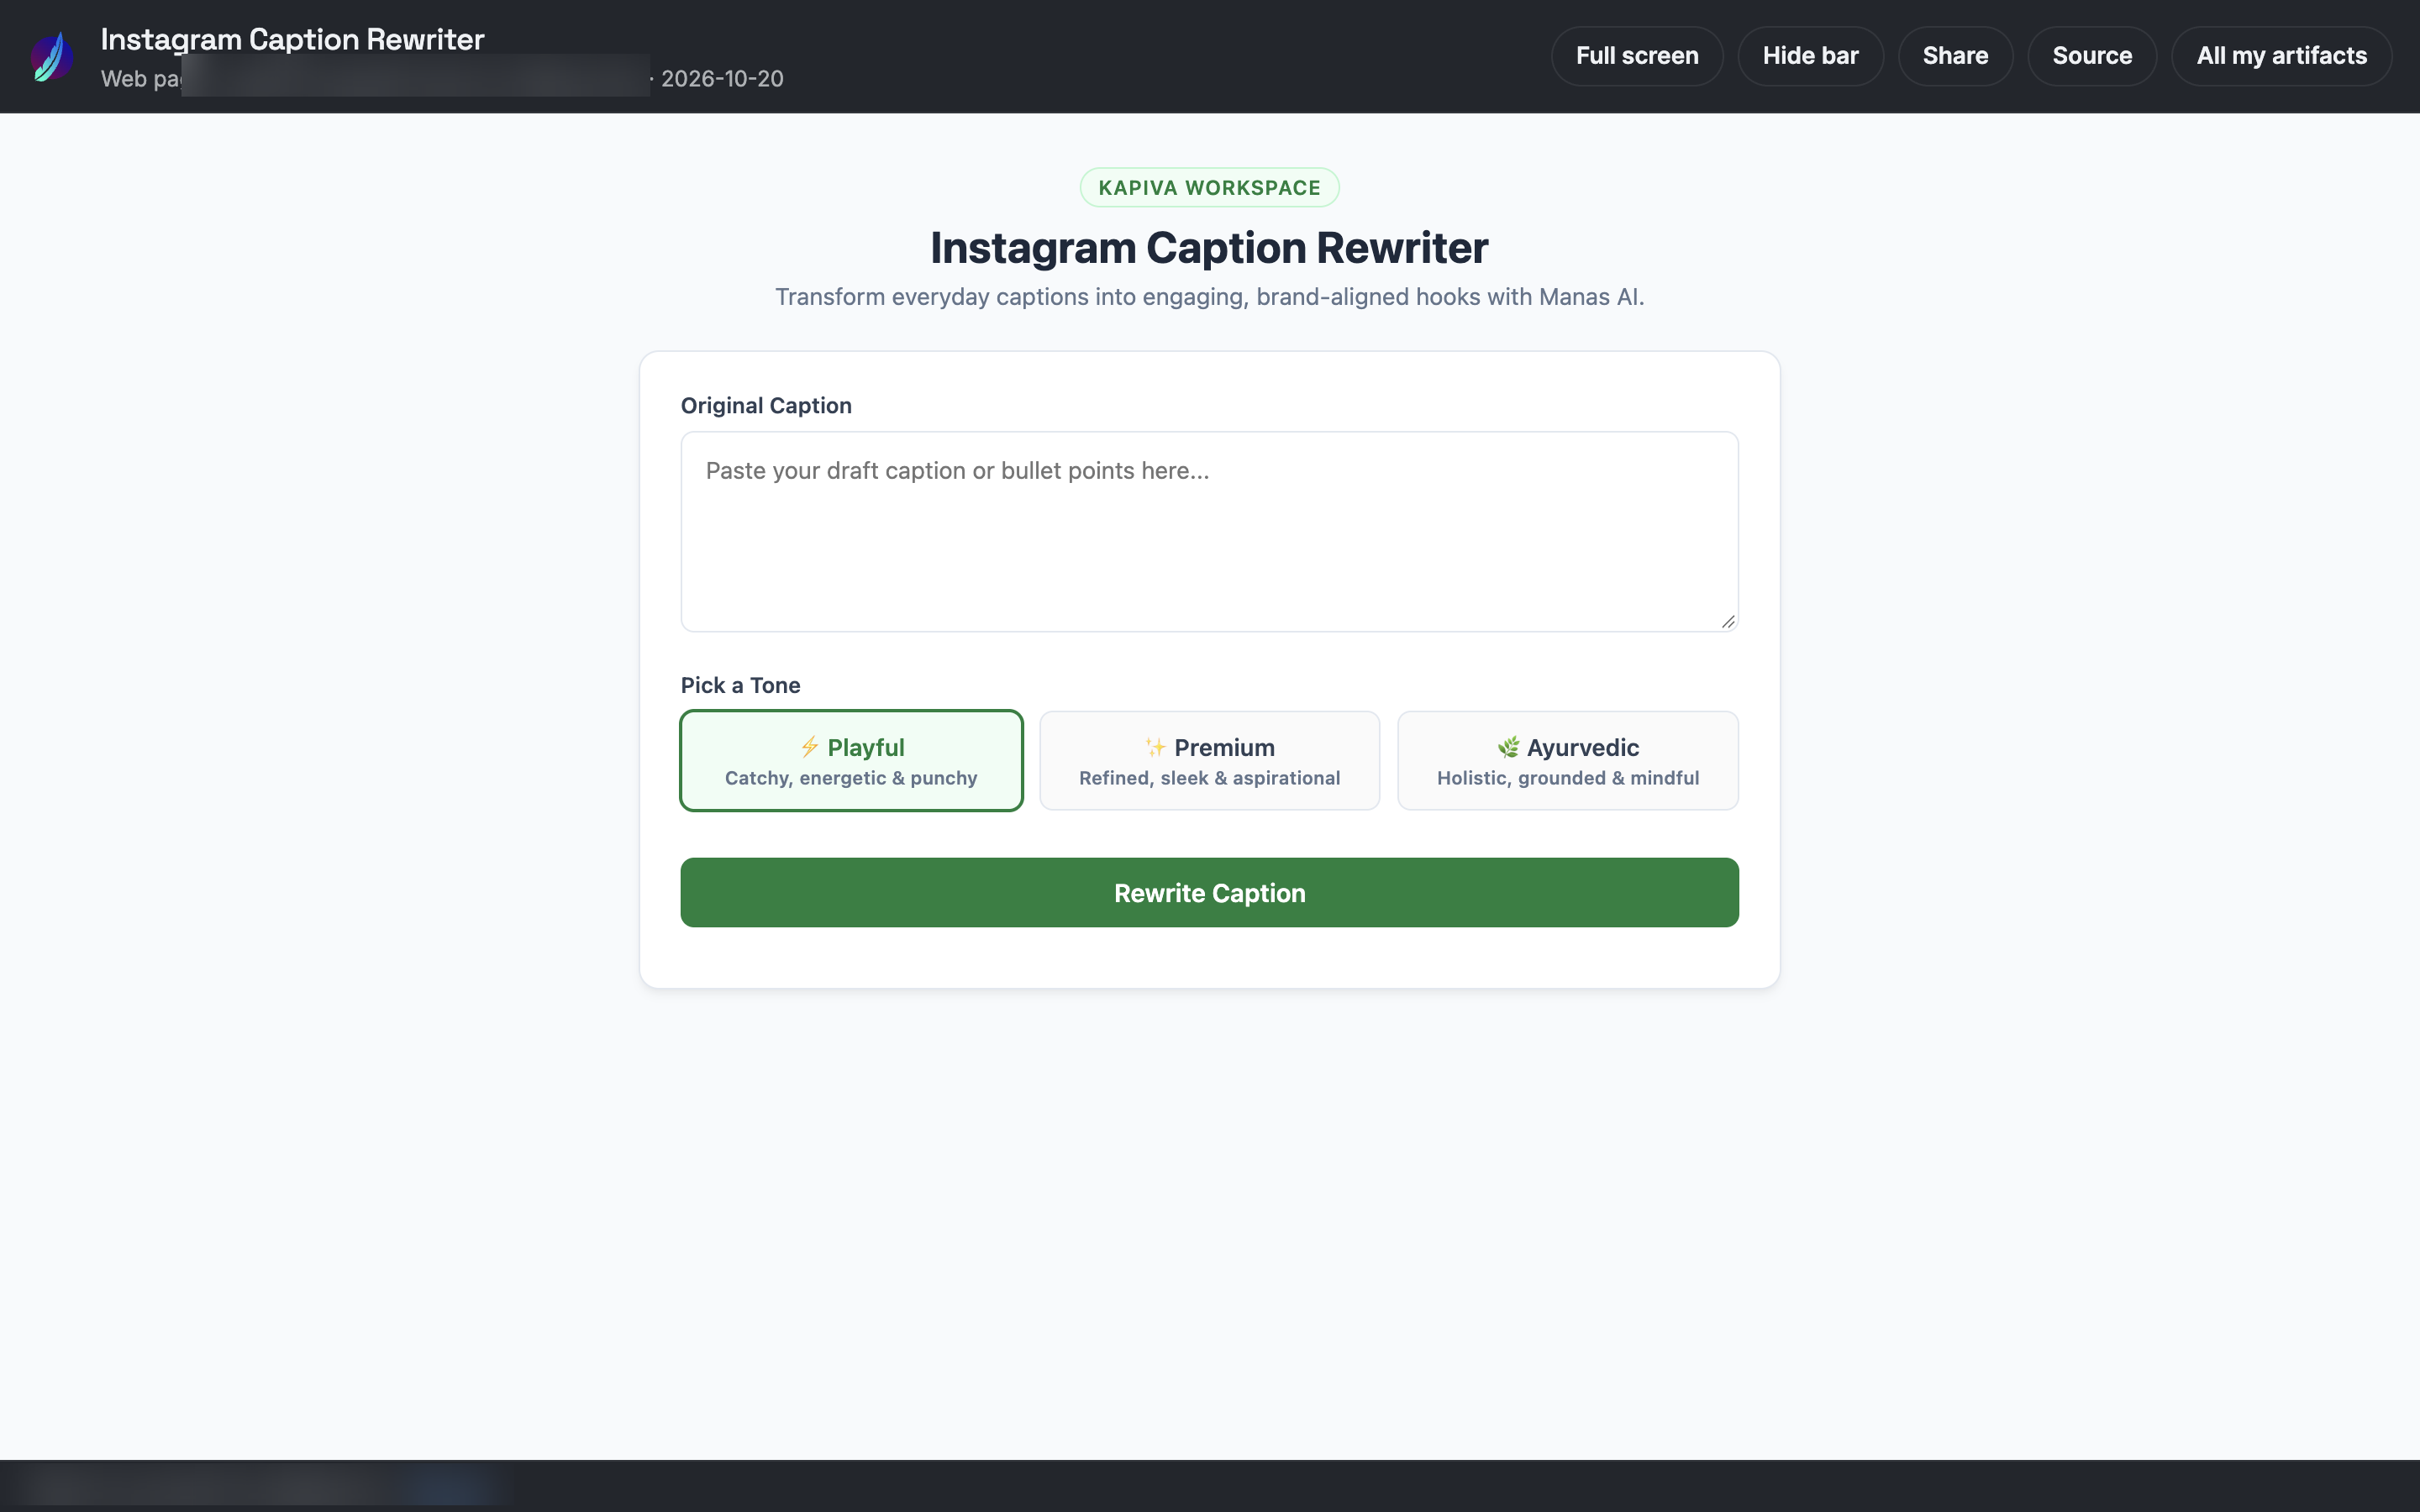Grab the textarea resize handle corner
Image resolution: width=2420 pixels, height=1512 pixels.
[x=1728, y=621]
